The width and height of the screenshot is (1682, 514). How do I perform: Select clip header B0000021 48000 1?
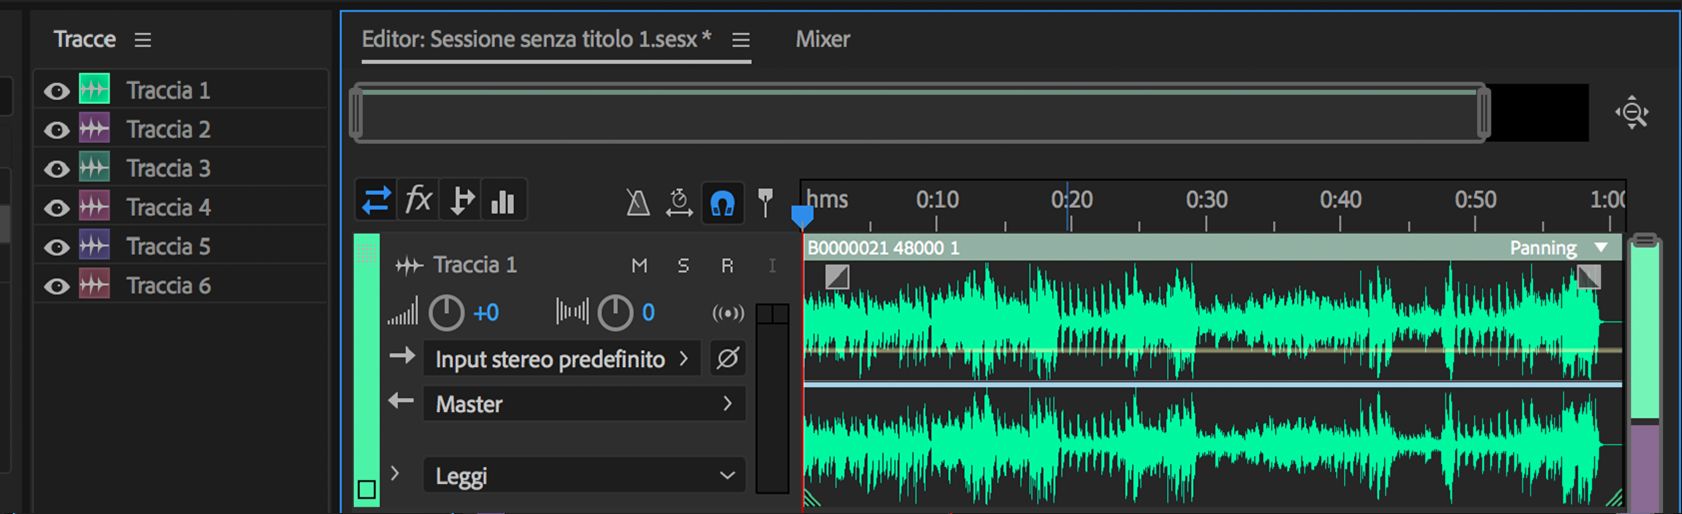click(x=883, y=248)
